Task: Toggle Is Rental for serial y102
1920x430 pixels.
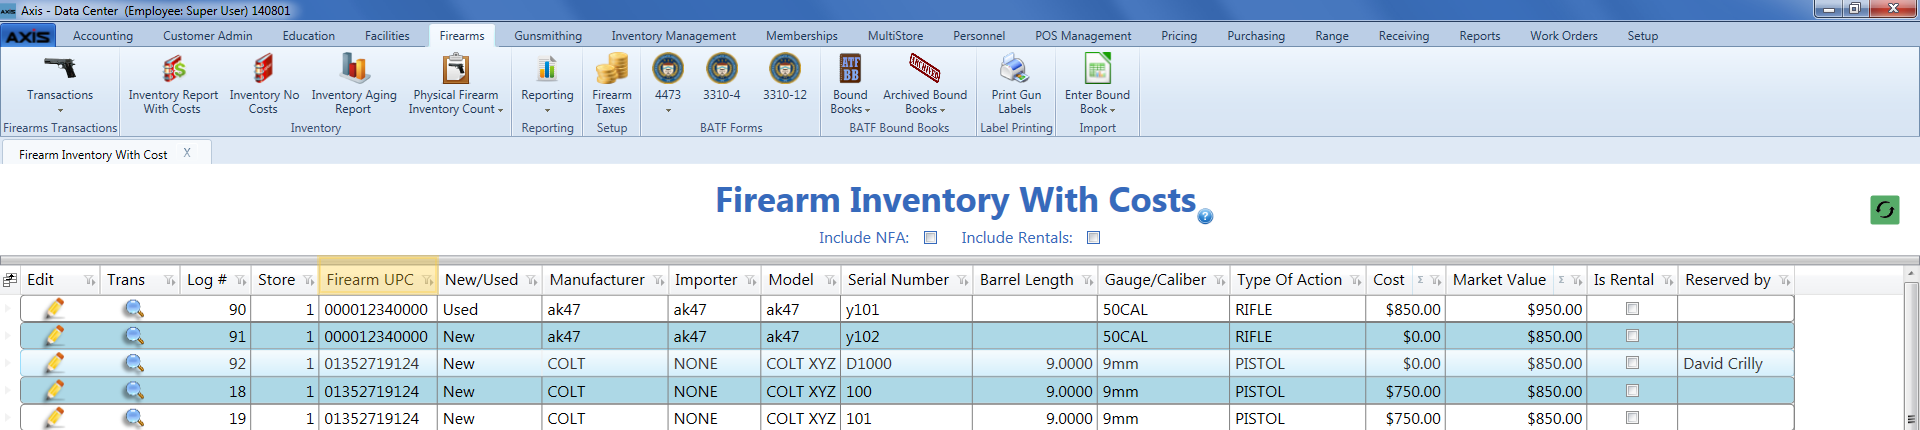Action: pos(1632,336)
